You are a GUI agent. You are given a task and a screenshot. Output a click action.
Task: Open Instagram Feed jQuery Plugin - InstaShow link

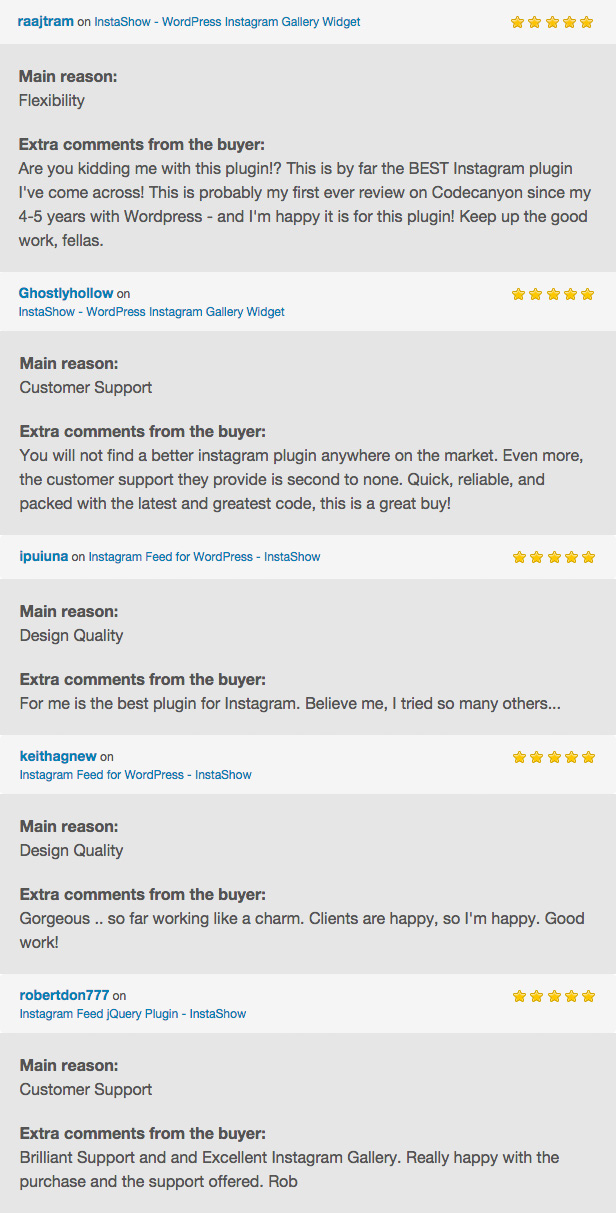click(132, 1014)
